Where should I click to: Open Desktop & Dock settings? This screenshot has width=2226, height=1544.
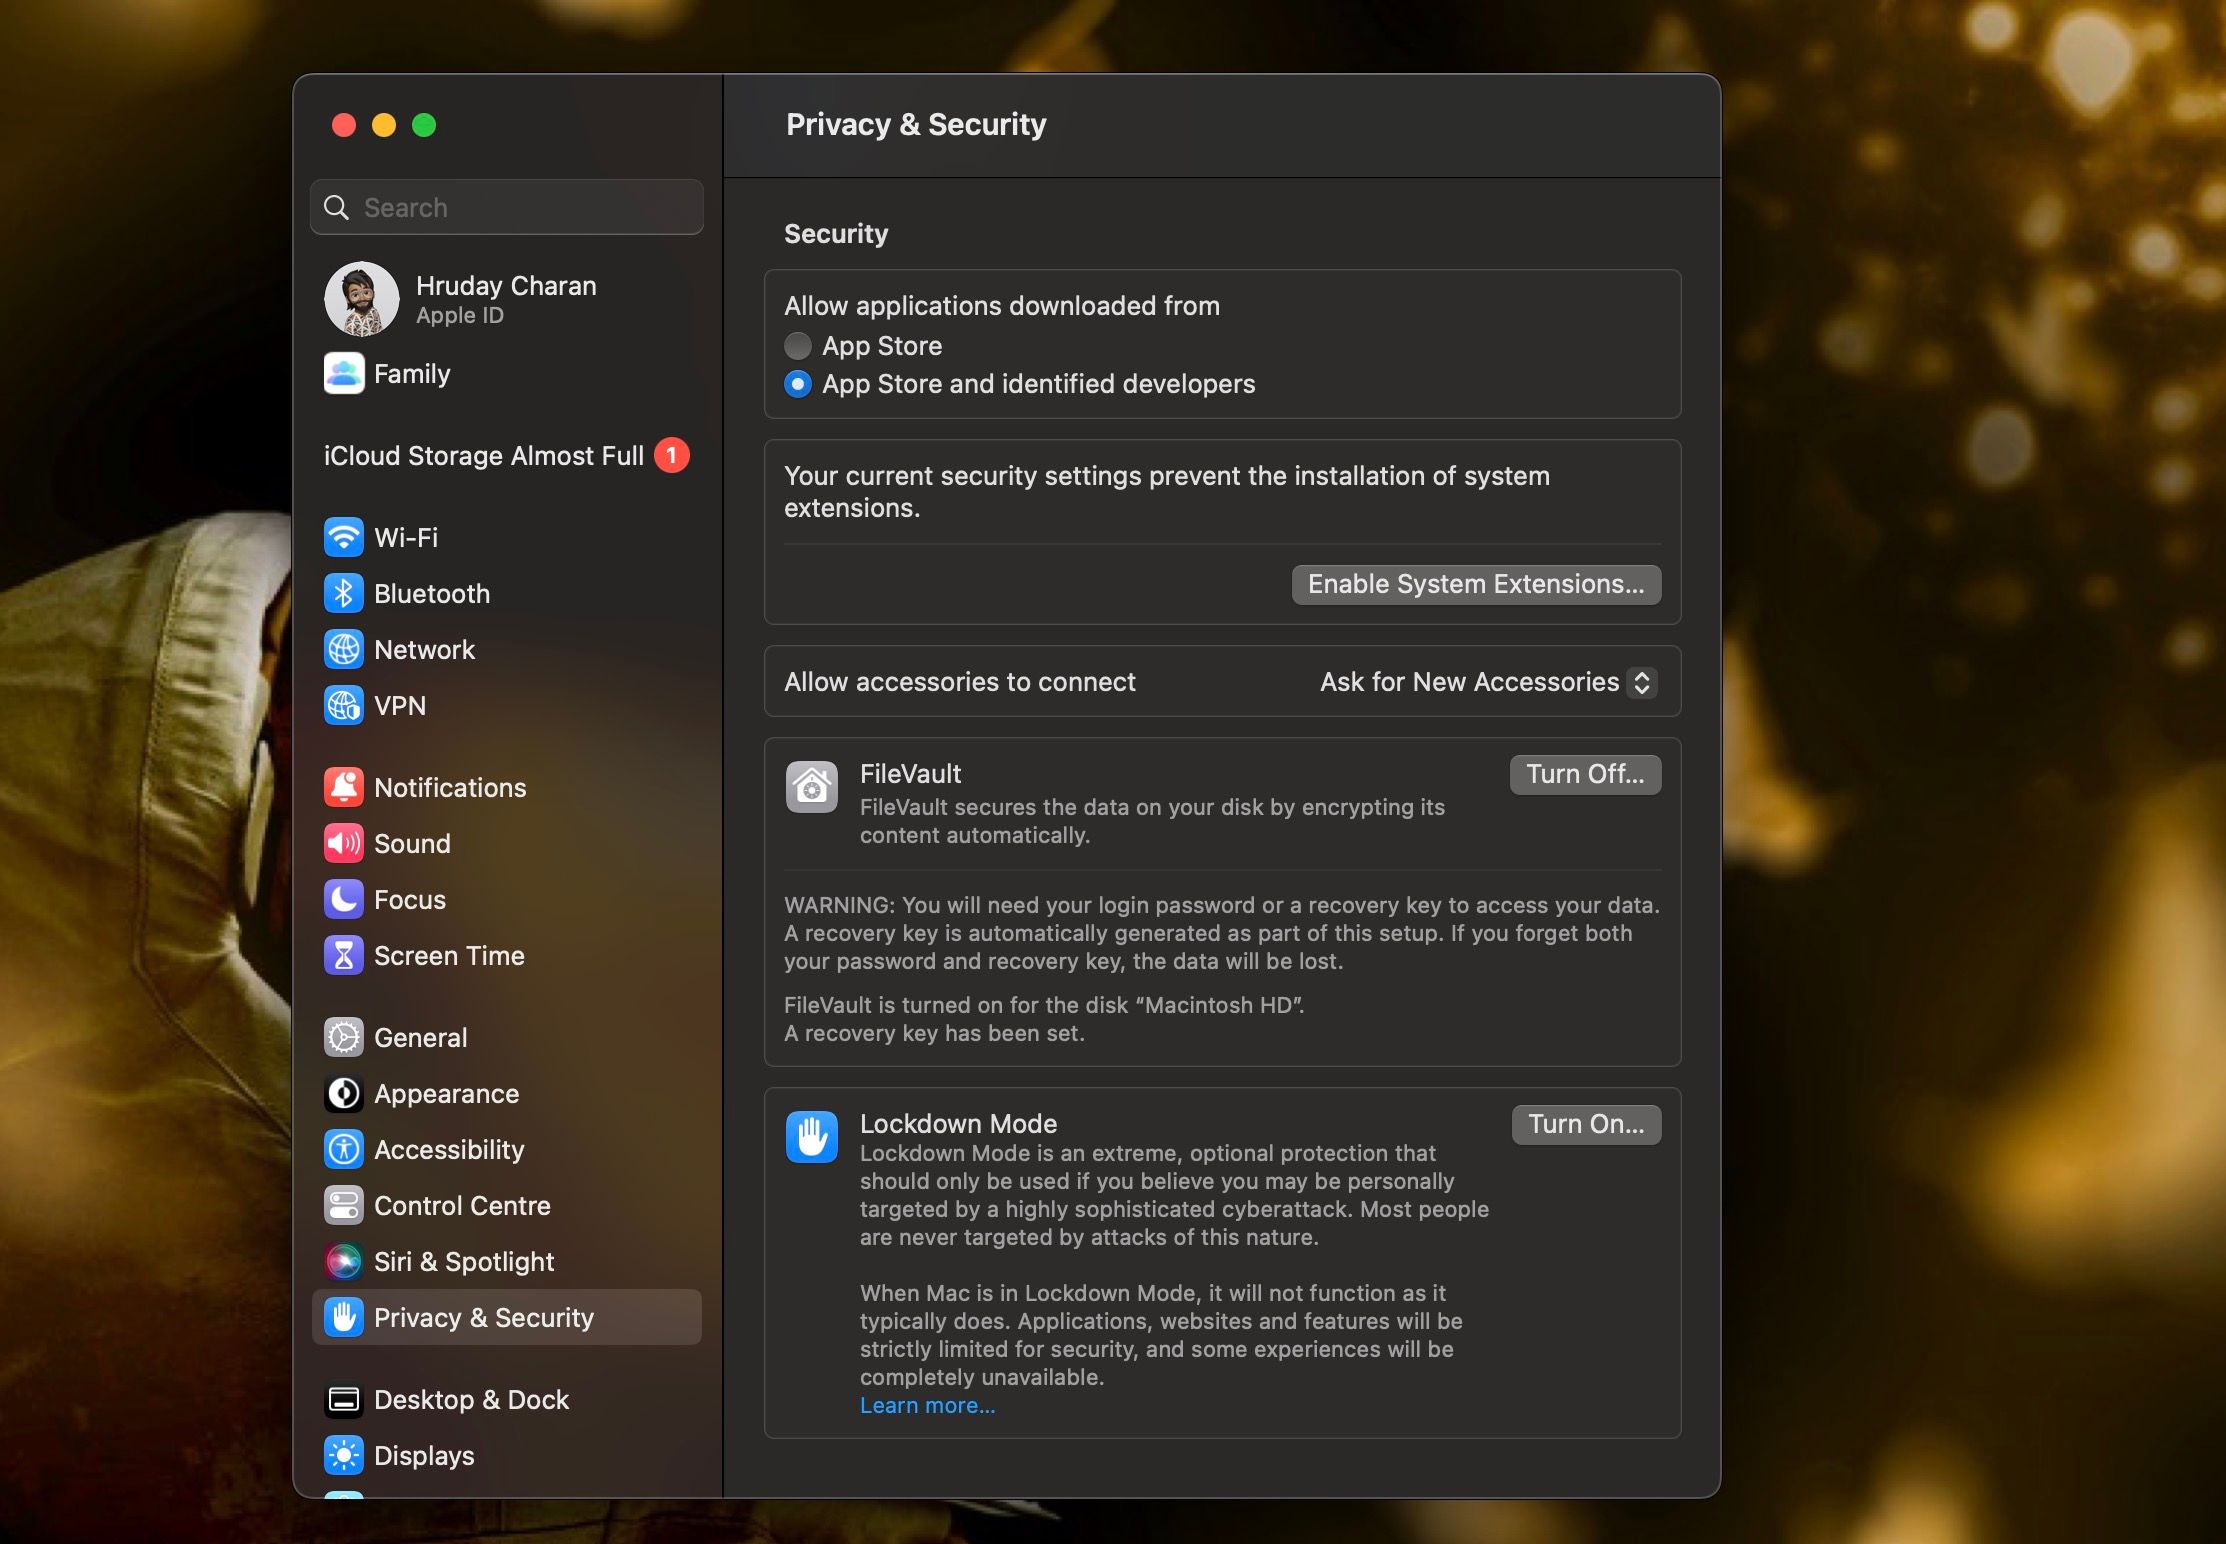470,1399
